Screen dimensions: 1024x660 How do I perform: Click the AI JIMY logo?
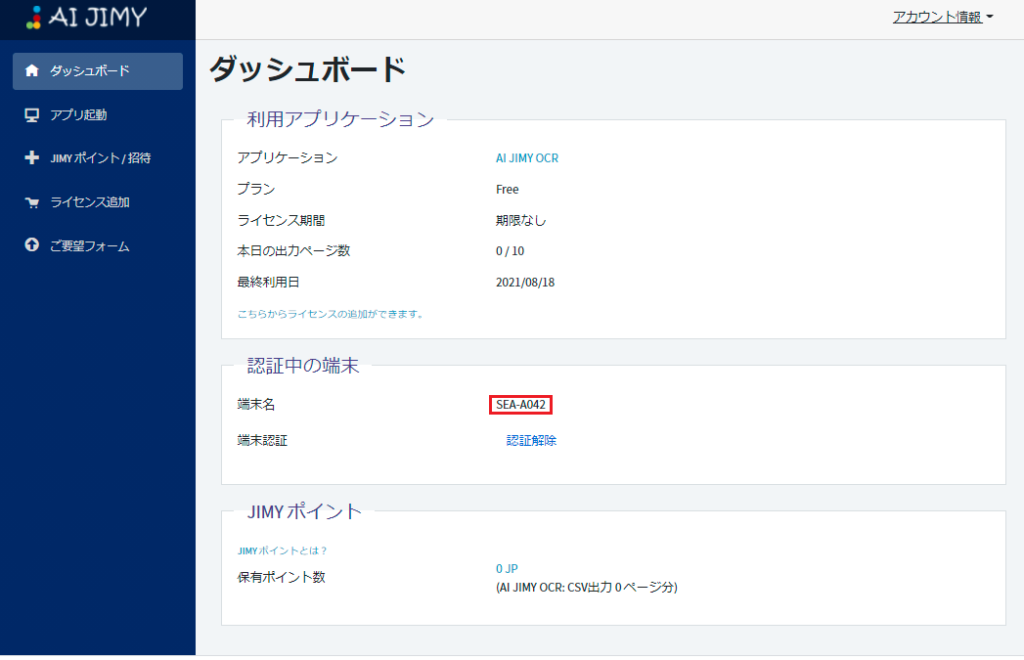86,17
